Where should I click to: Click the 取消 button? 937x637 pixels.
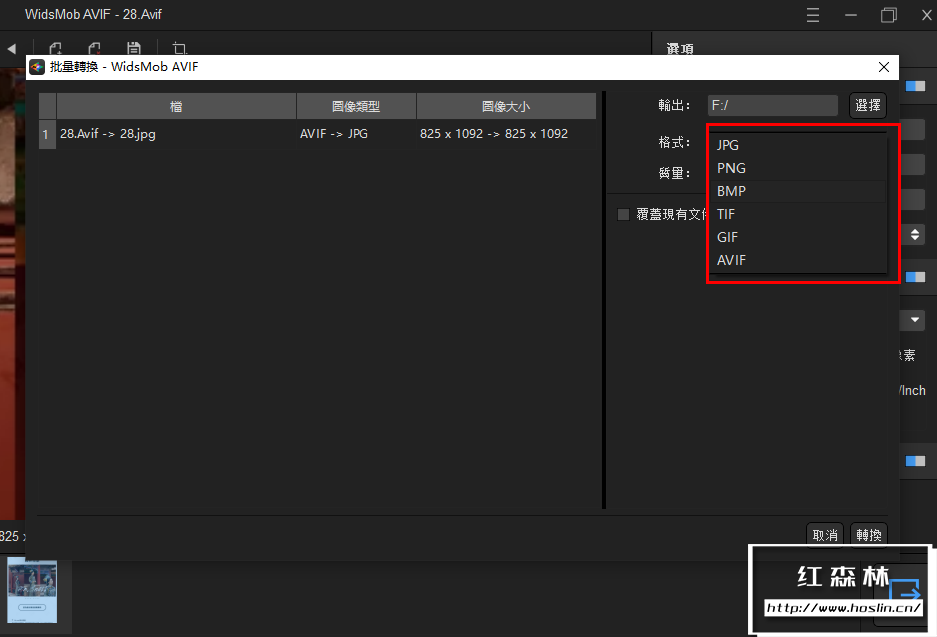825,535
